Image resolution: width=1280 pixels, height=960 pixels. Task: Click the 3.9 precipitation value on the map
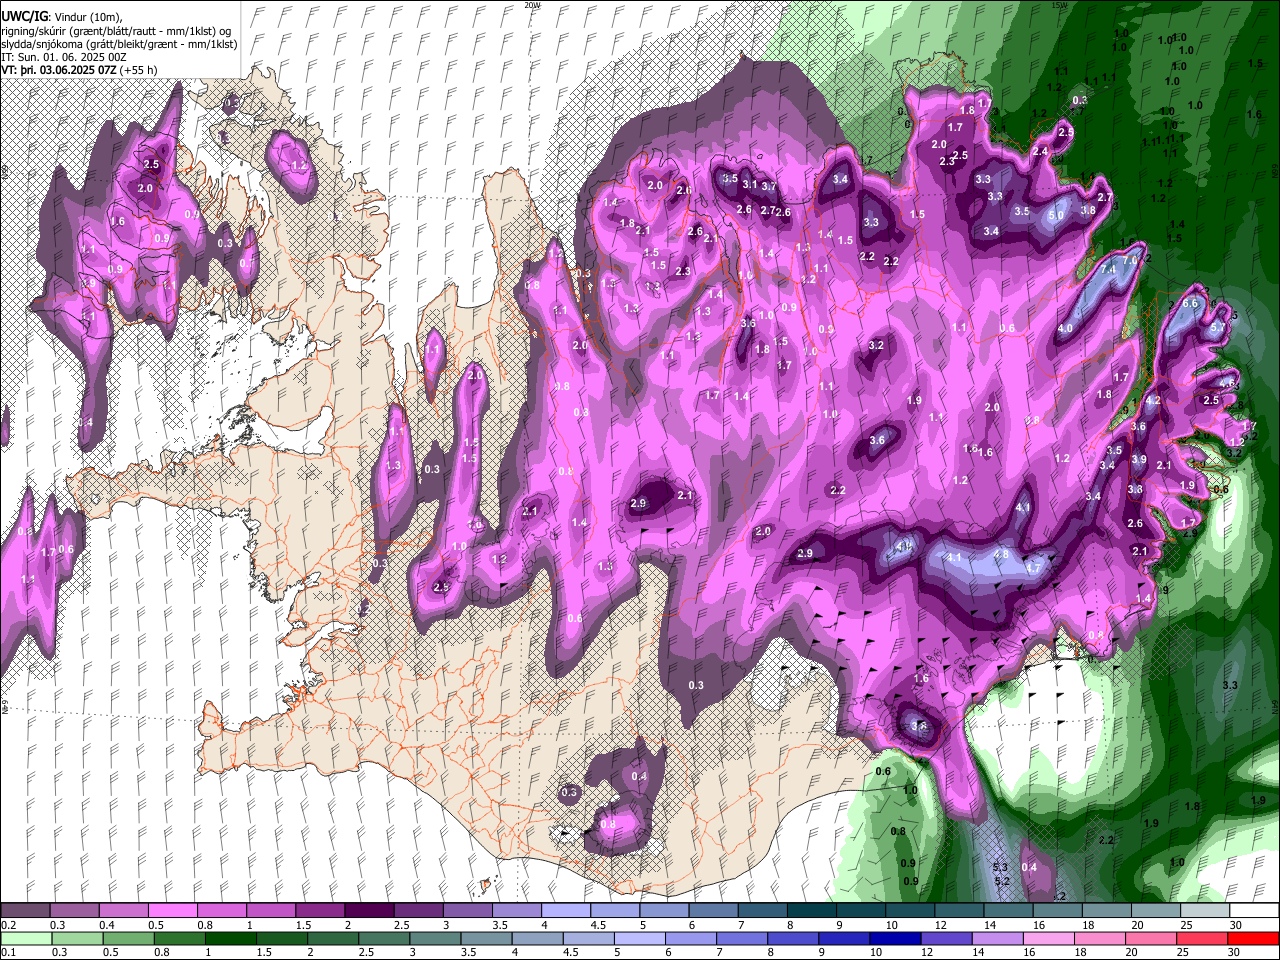(x=1138, y=459)
